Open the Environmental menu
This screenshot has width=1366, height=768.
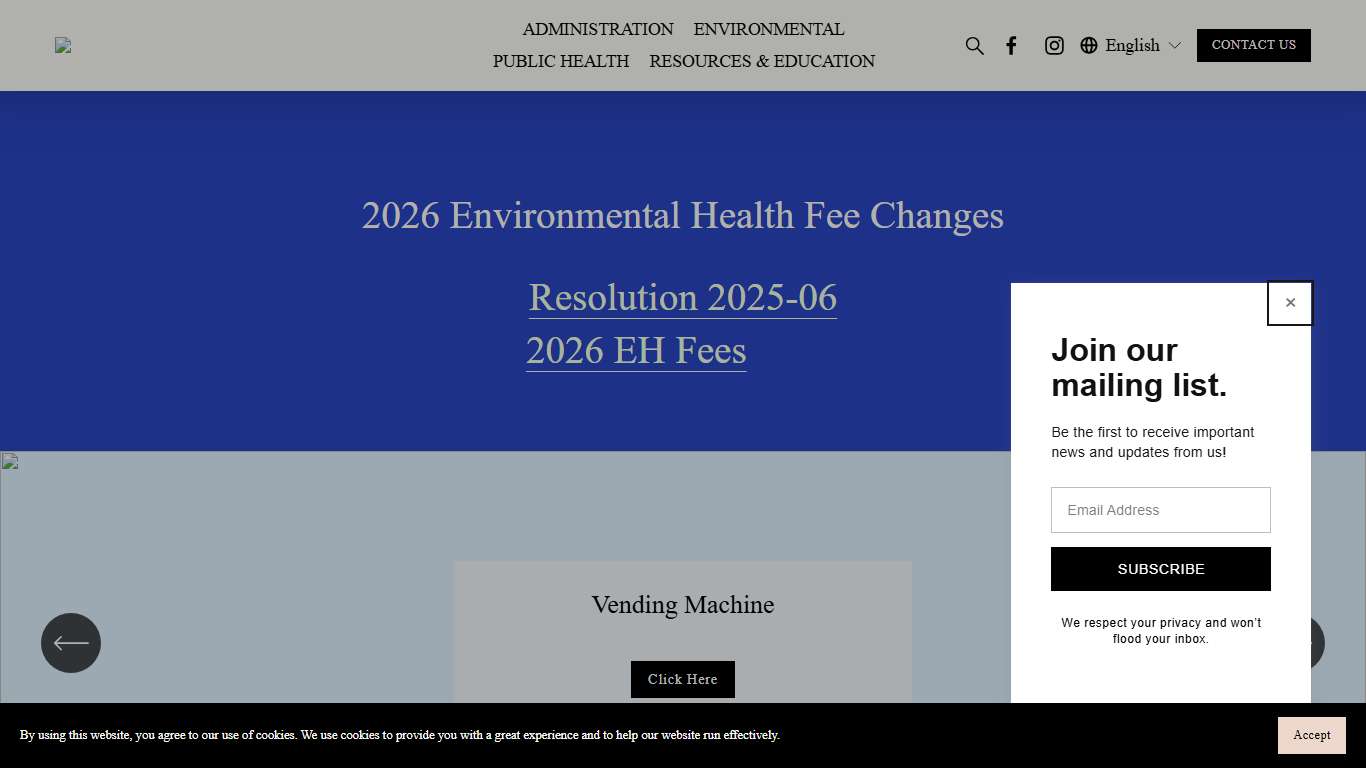768,29
